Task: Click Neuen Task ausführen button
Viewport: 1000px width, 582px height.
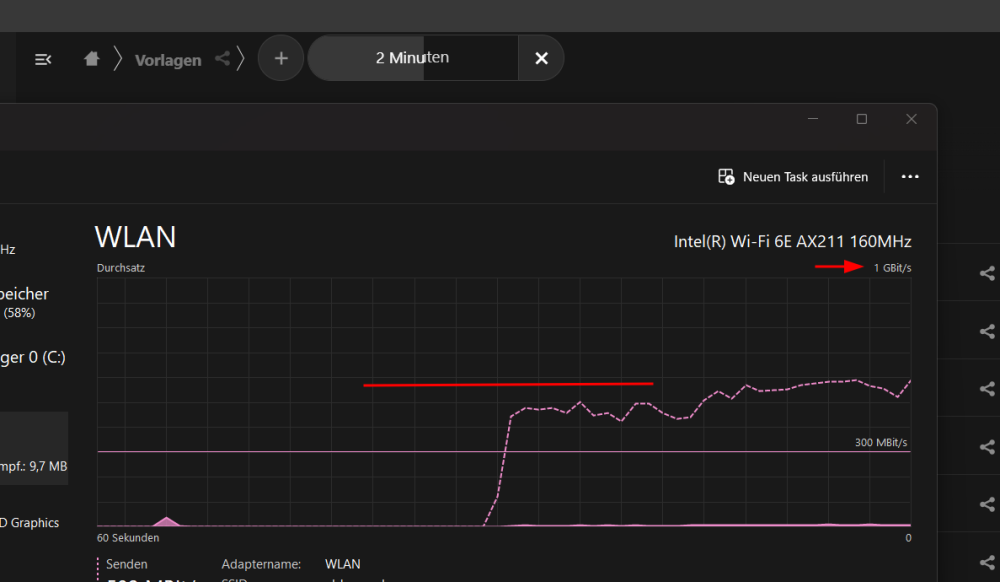Action: click(793, 177)
